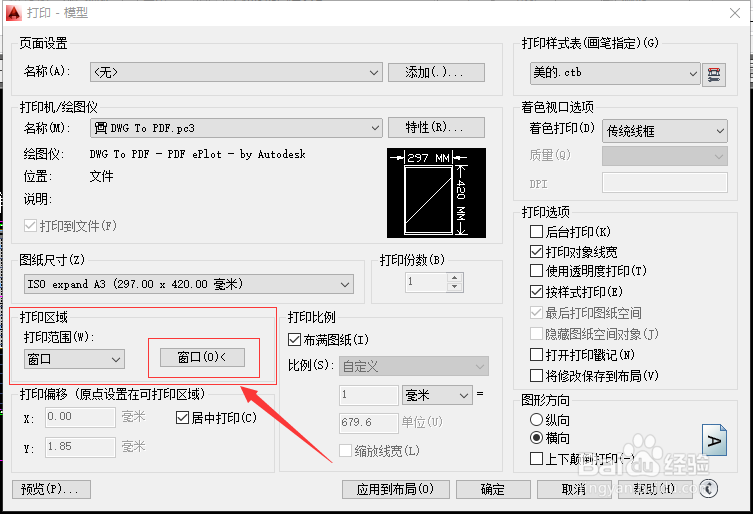The image size is (753, 514).
Task: Click the scale 679.6 units field
Action: [369, 423]
